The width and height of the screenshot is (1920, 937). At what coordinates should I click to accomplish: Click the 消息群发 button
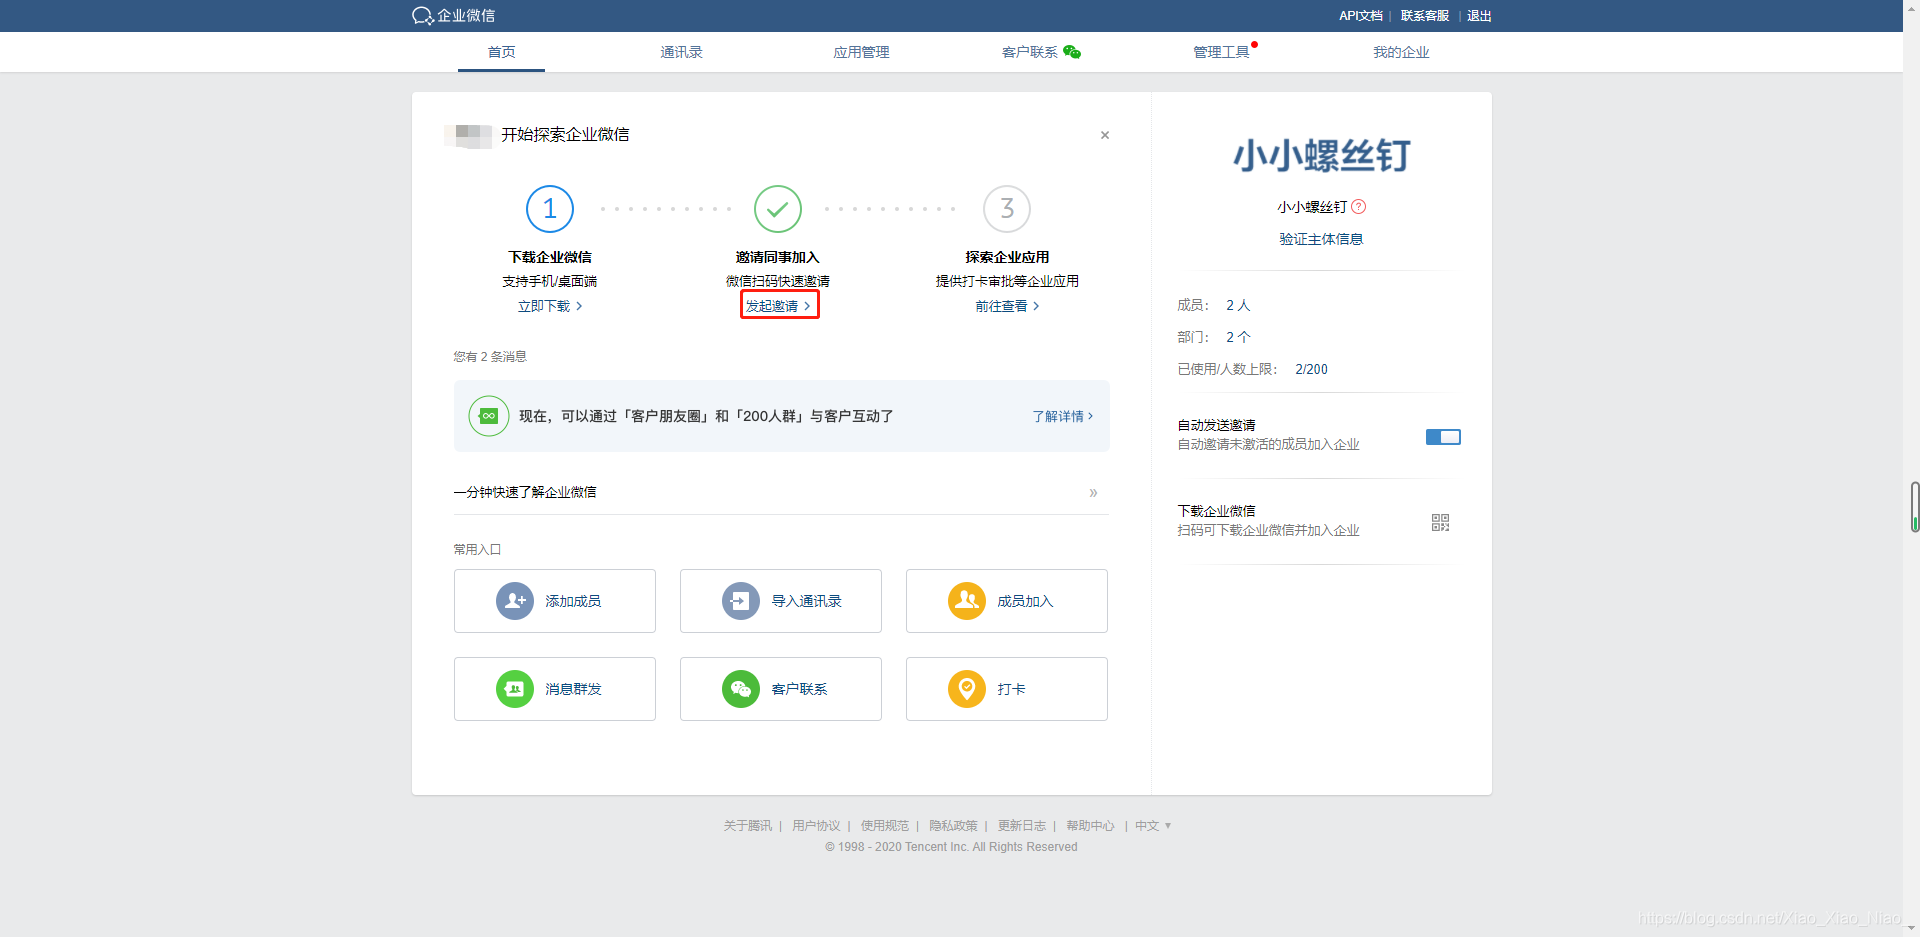click(x=555, y=689)
